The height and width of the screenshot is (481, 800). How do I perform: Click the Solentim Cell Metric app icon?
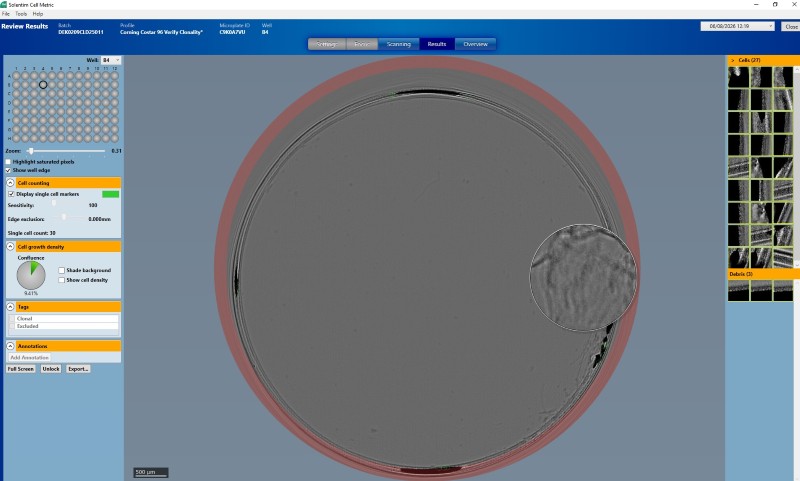tap(4, 5)
